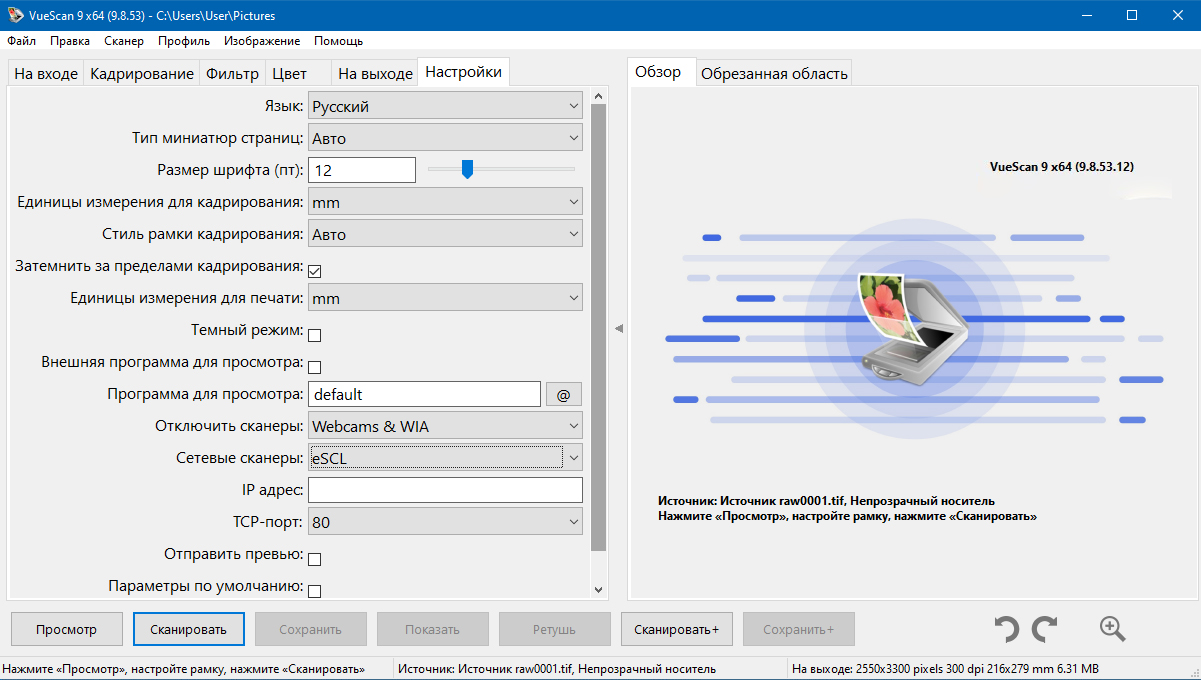Click the scrollbar up arrow
1201x680 pixels.
599,96
